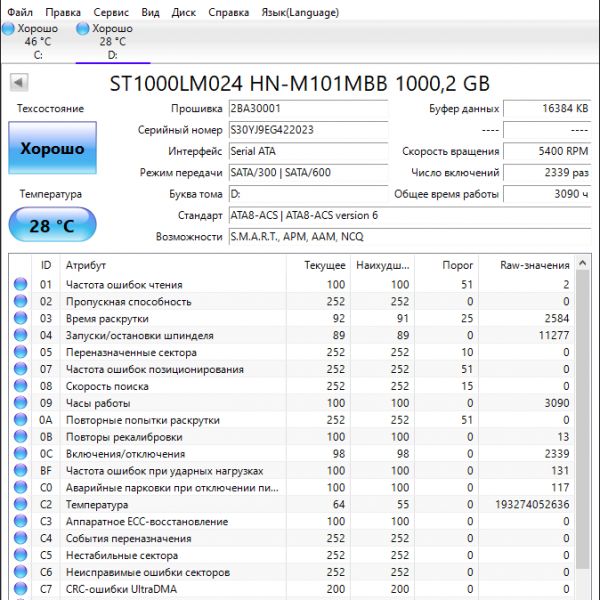Image resolution: width=600 pixels, height=600 pixels.
Task: Open the Сервис menu
Action: coord(110,12)
